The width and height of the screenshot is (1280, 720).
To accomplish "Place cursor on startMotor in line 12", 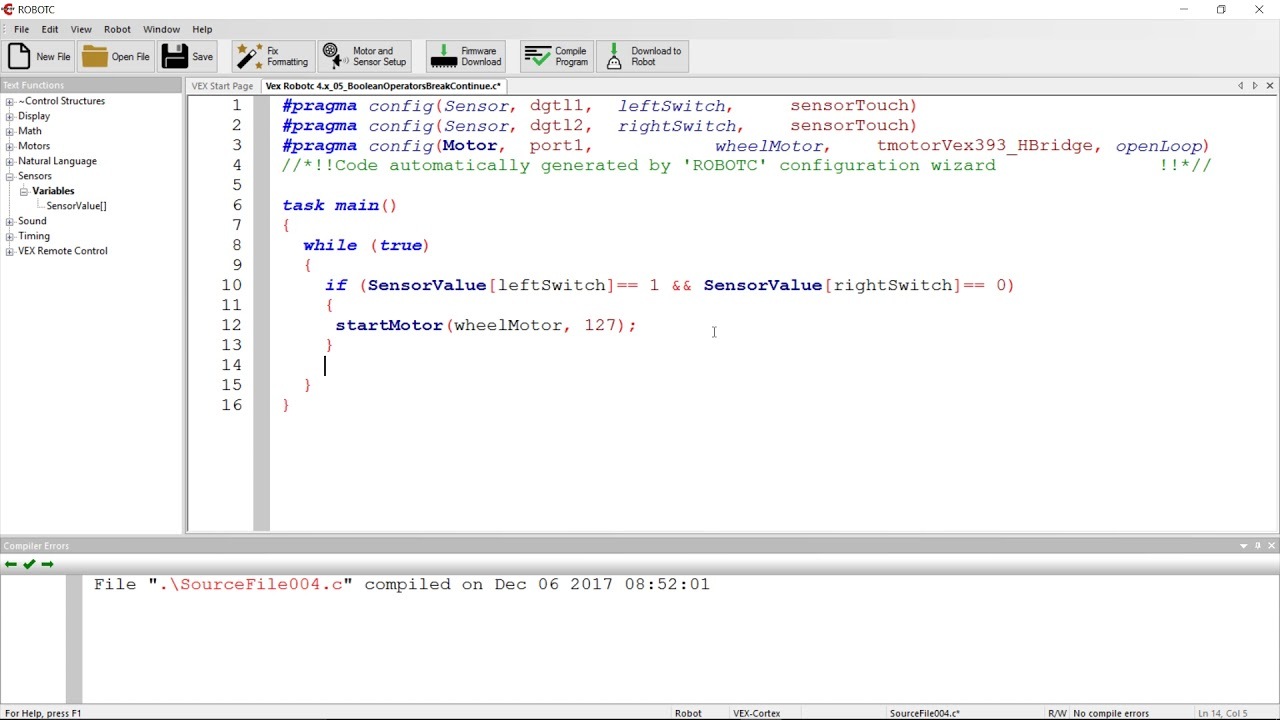I will point(389,325).
